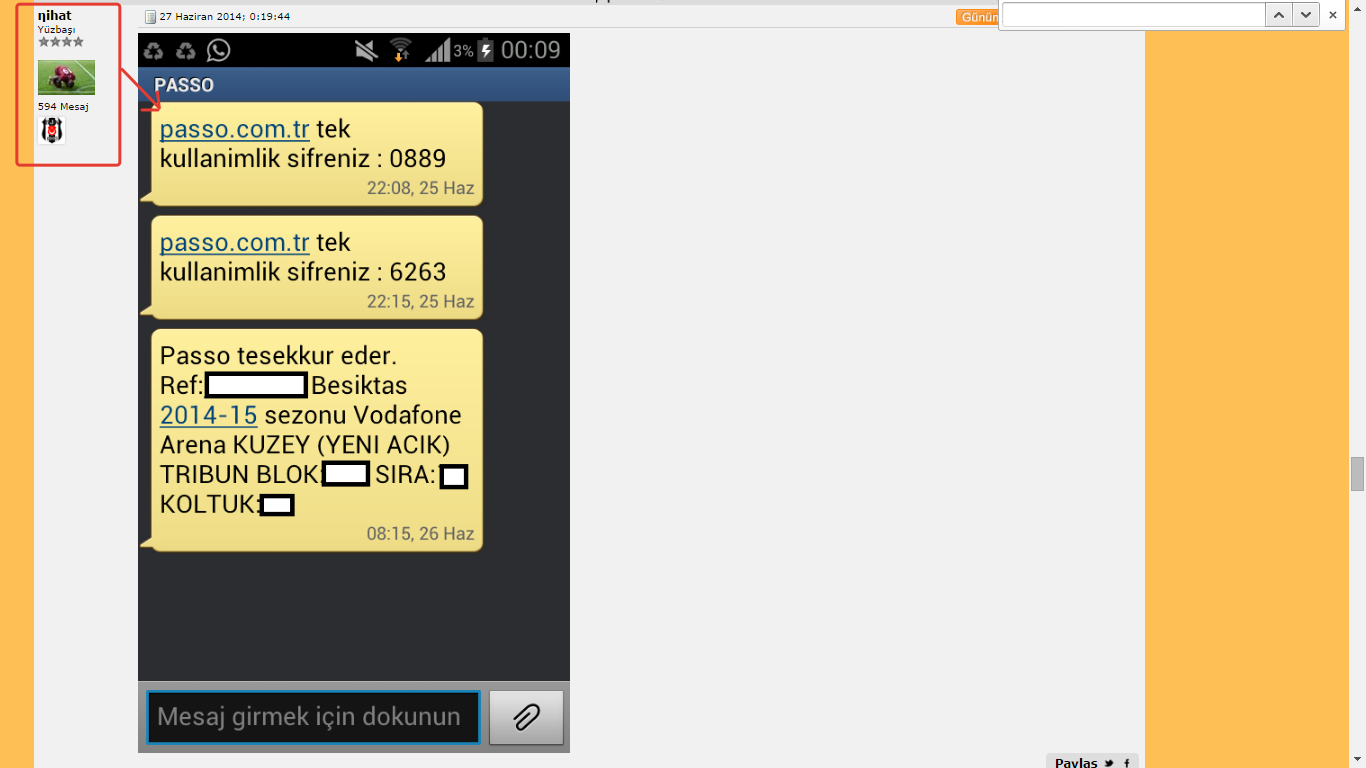This screenshot has width=1366, height=768.
Task: Click the battery charging icon
Action: [486, 50]
